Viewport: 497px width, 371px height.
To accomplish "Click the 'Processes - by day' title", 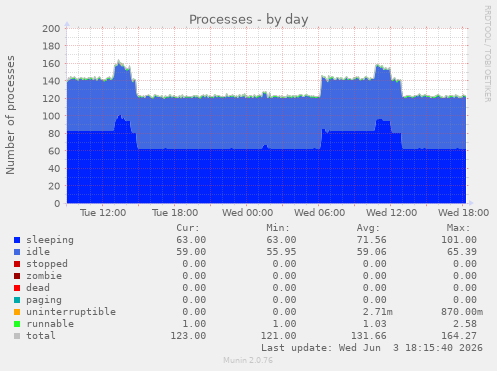I will pos(249,20).
